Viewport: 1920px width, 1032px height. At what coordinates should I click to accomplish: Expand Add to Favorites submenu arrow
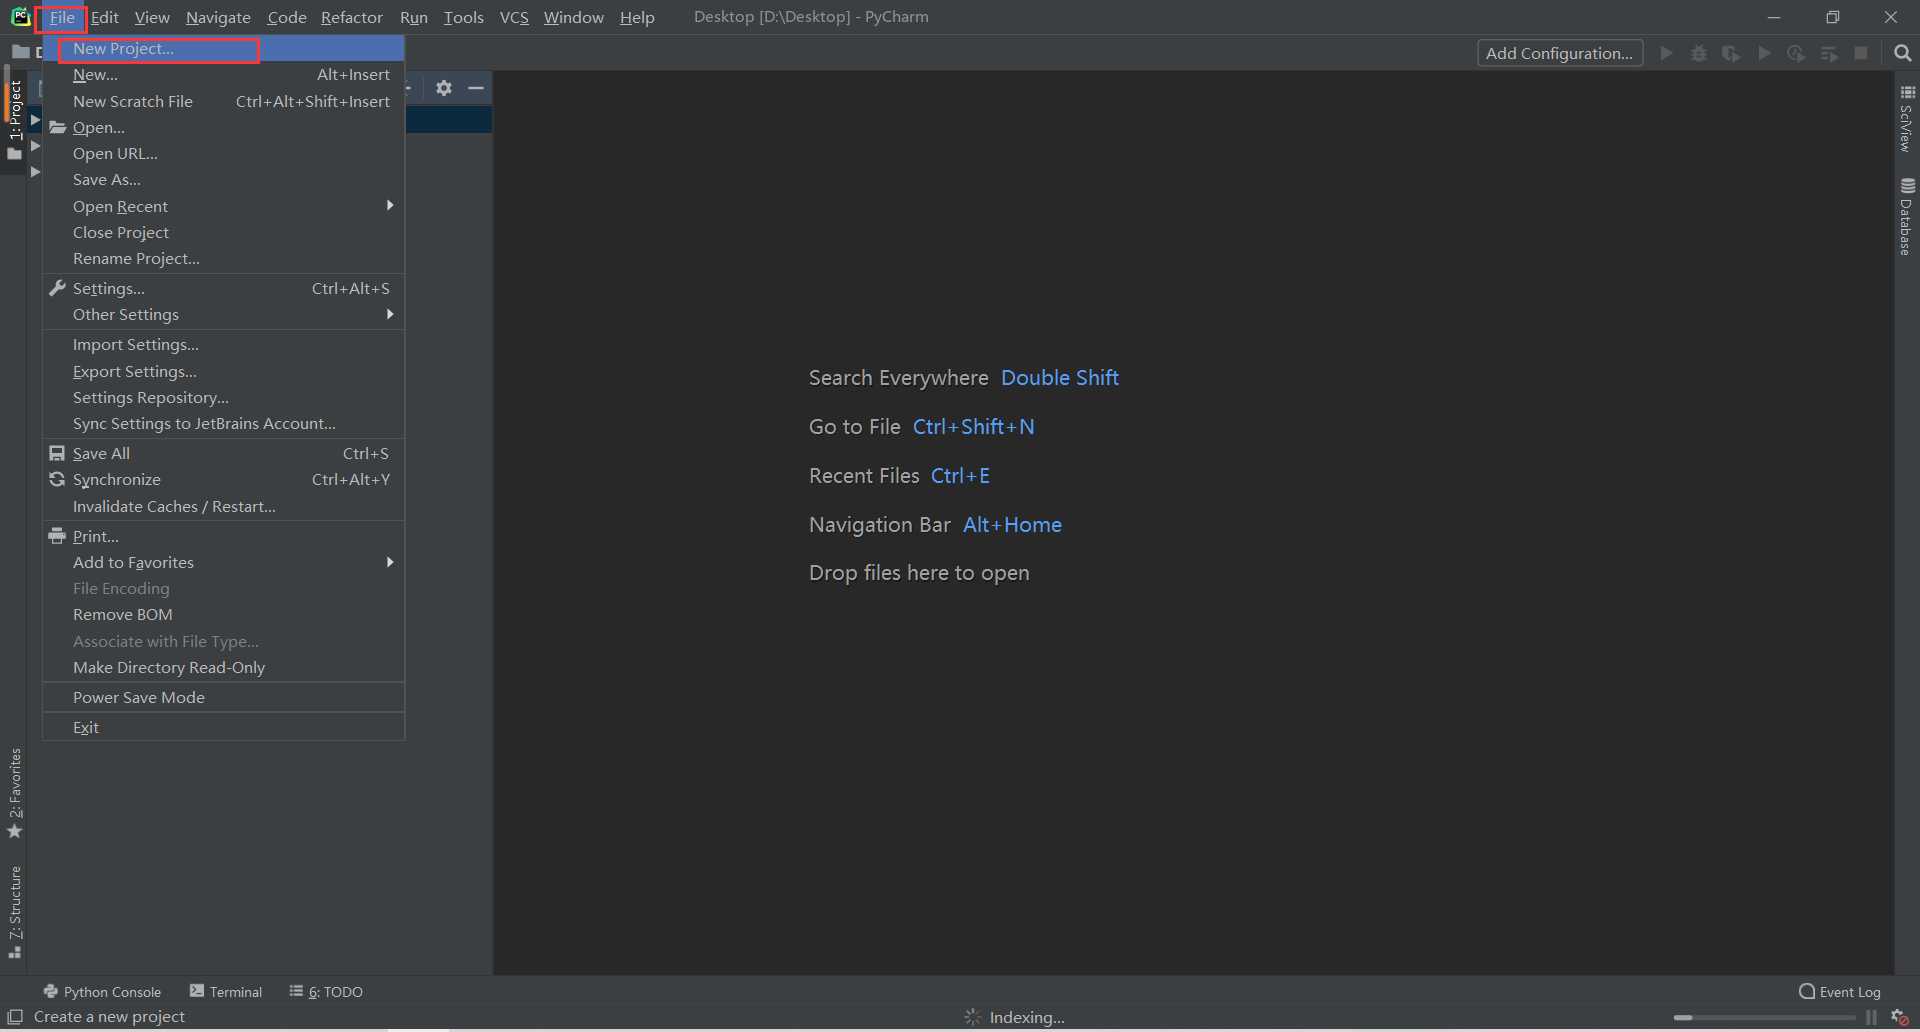390,562
